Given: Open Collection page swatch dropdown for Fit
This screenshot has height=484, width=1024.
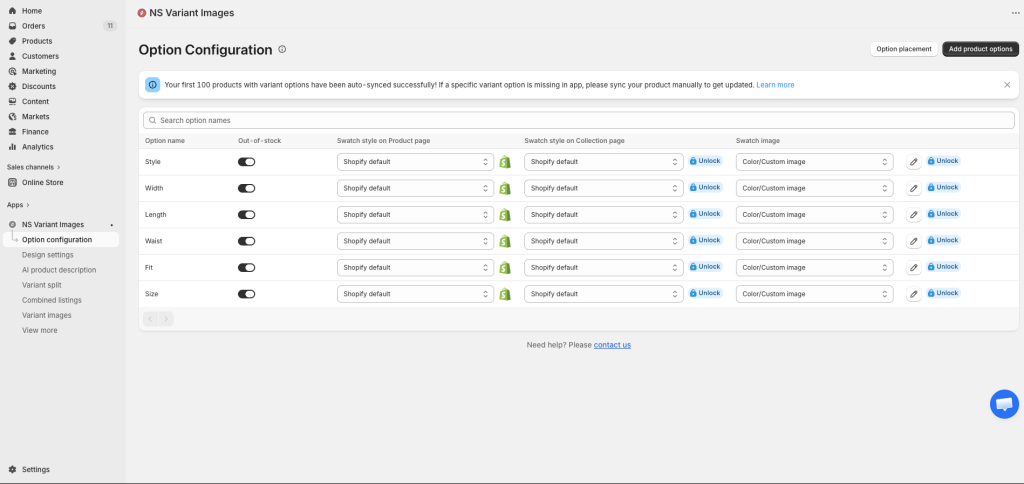Looking at the screenshot, I should 603,267.
